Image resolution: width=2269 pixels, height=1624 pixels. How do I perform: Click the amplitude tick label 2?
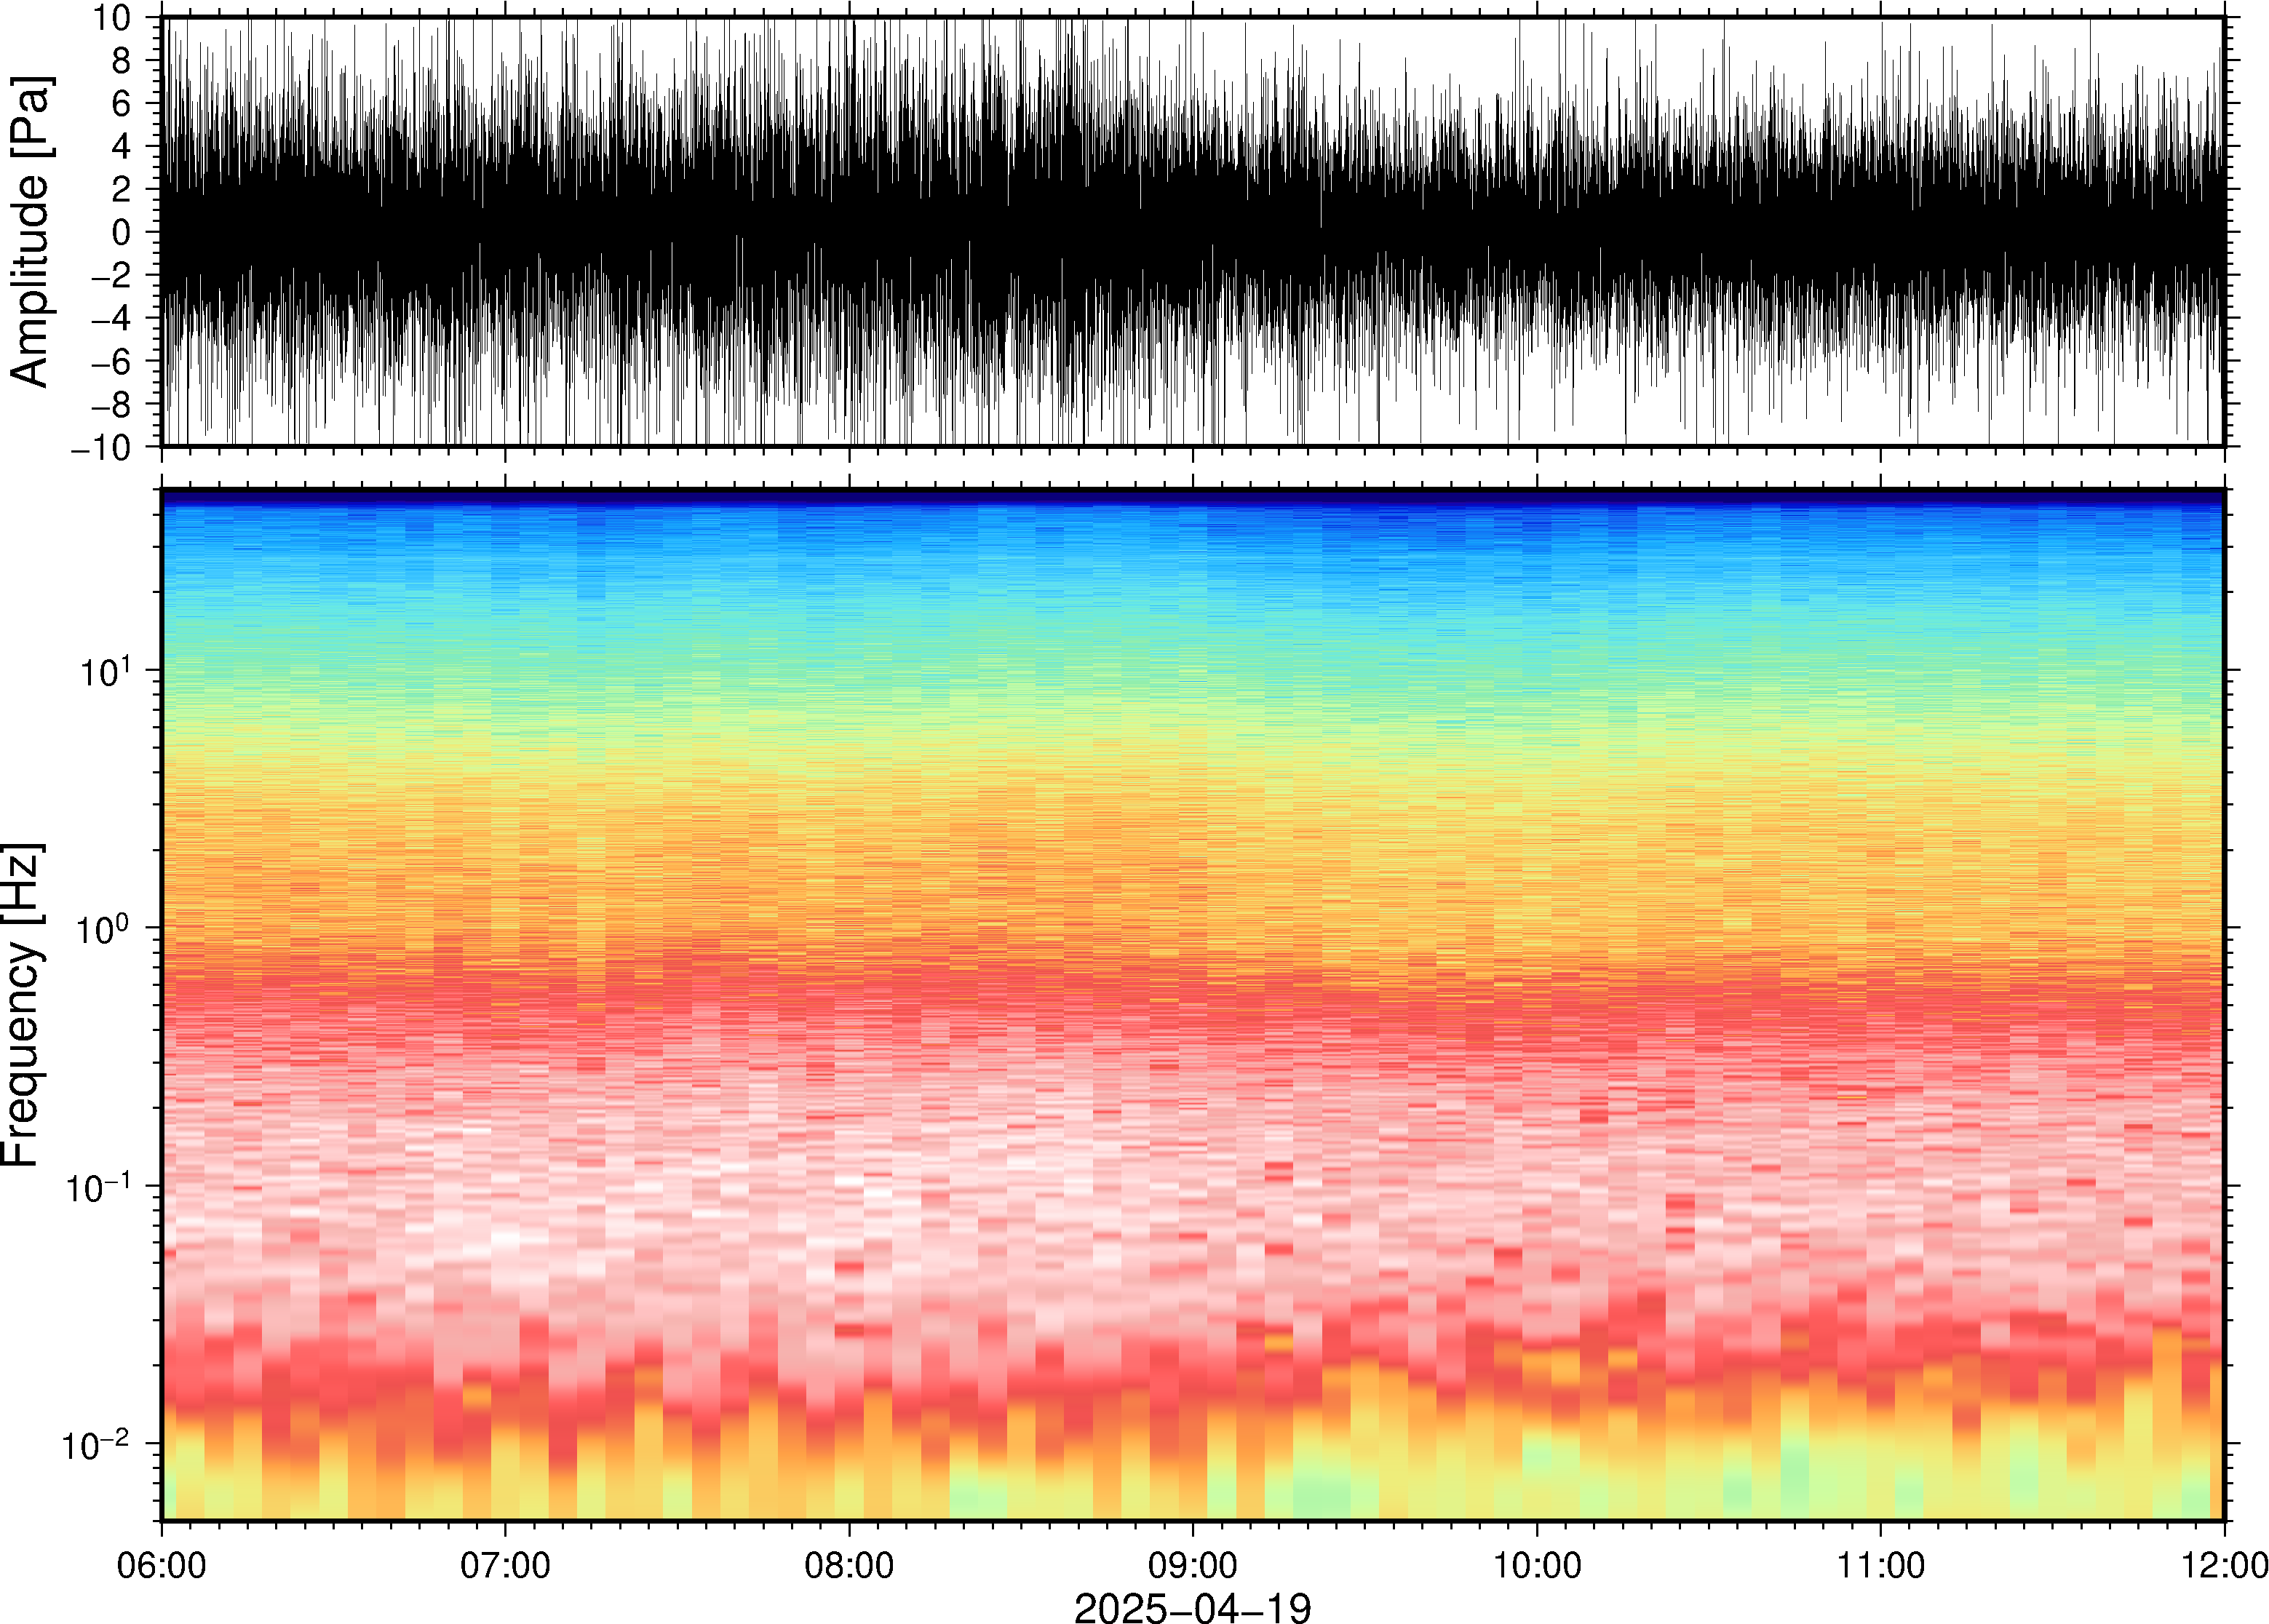coord(122,189)
